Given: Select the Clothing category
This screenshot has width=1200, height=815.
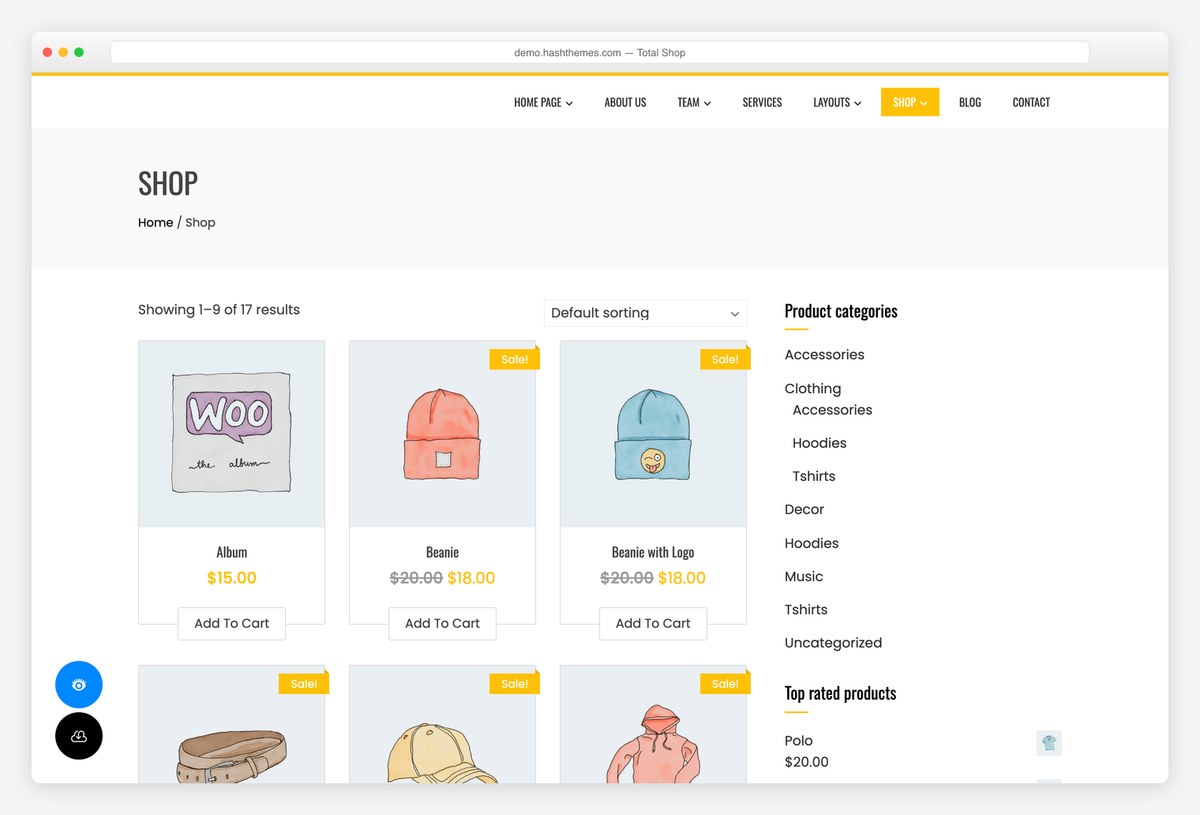Looking at the screenshot, I should coord(813,388).
